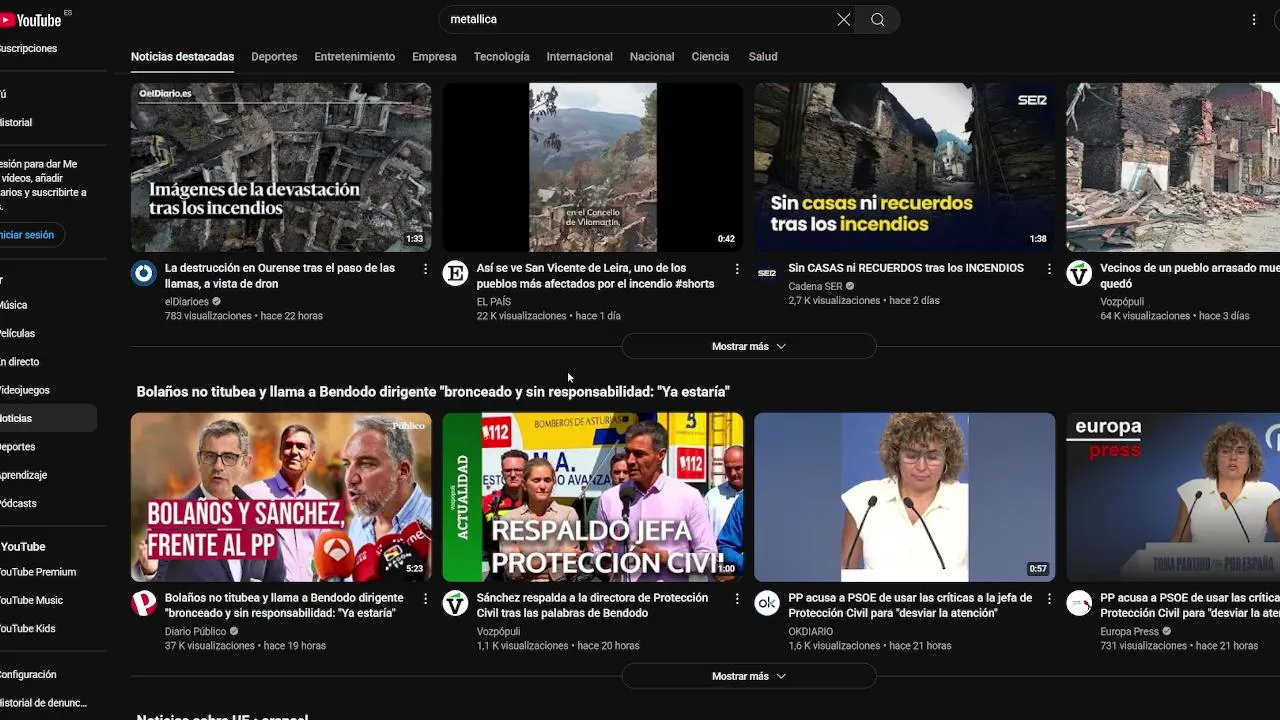This screenshot has height=720, width=1280.
Task: Open the OKDIARIO channel name link
Action: (810, 631)
